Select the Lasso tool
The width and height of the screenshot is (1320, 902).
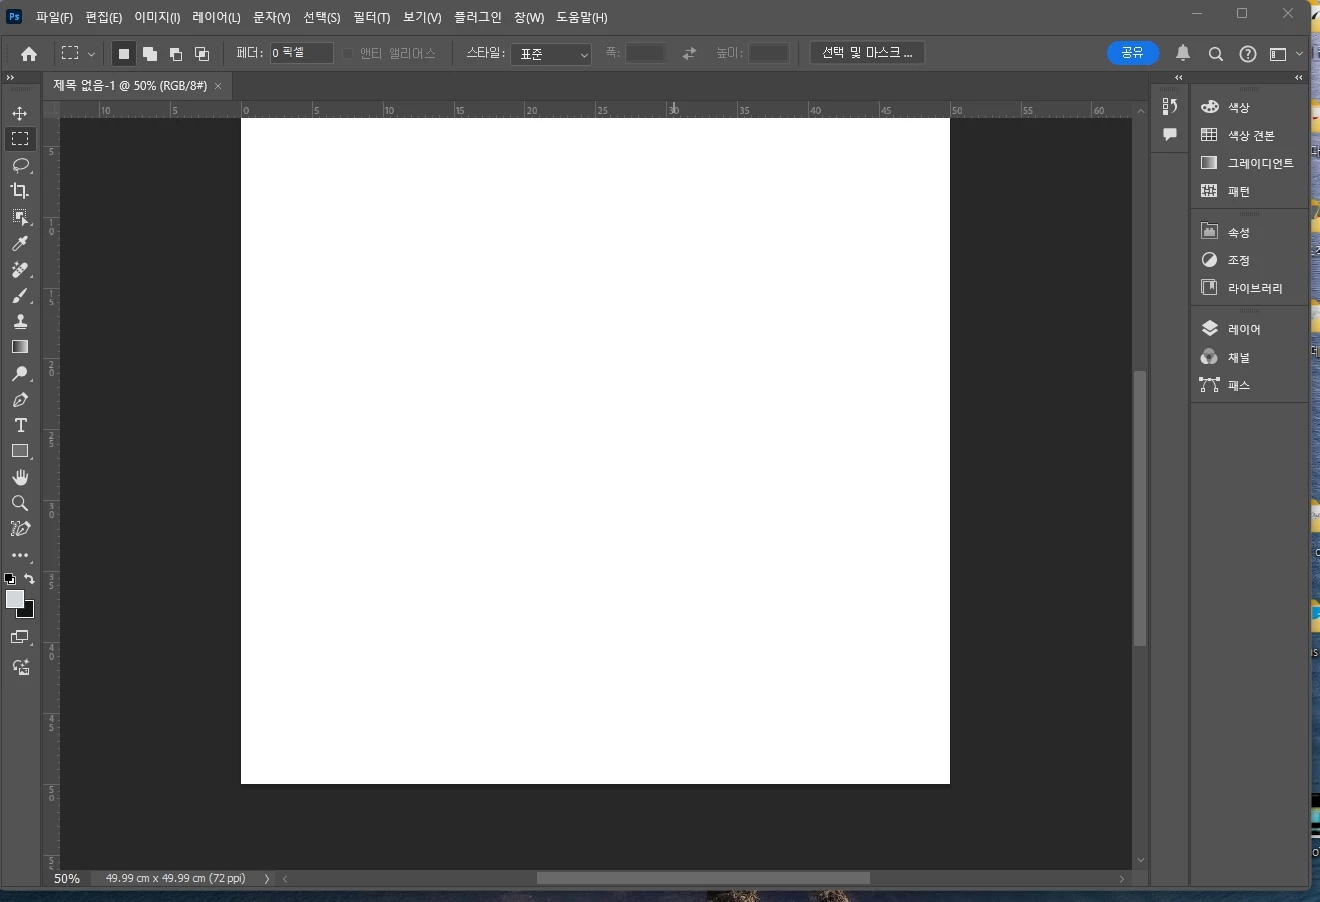[x=20, y=165]
